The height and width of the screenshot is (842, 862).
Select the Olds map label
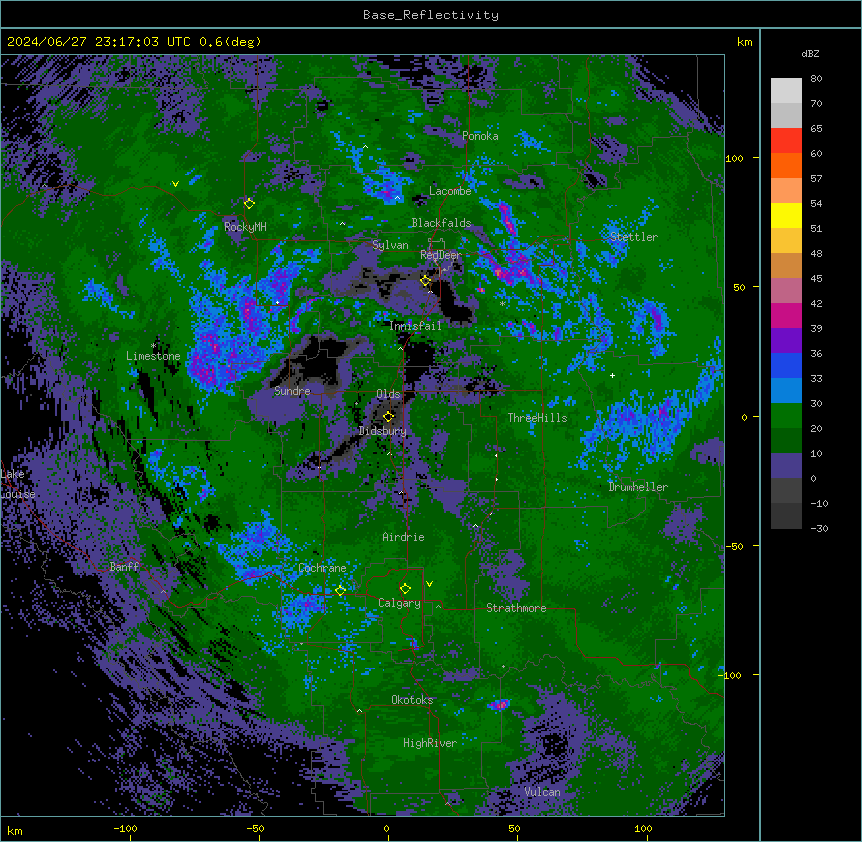pos(388,394)
